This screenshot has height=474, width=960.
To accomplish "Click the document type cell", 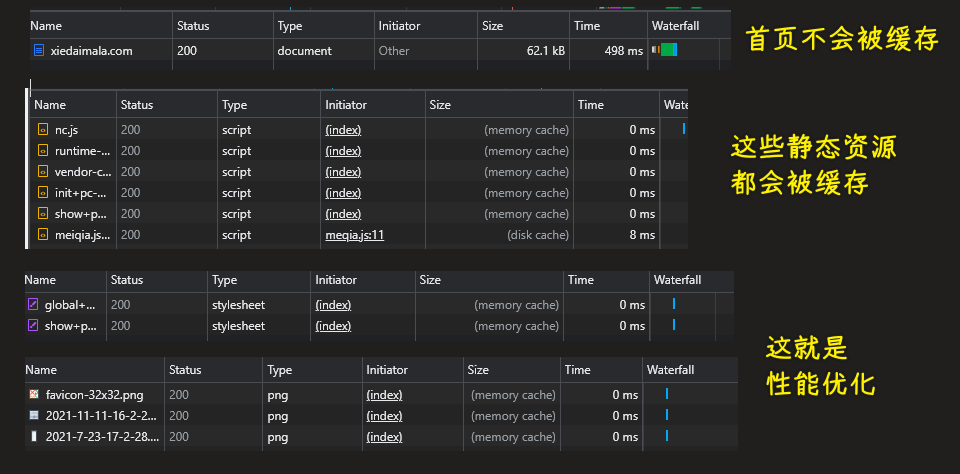I will click(304, 51).
